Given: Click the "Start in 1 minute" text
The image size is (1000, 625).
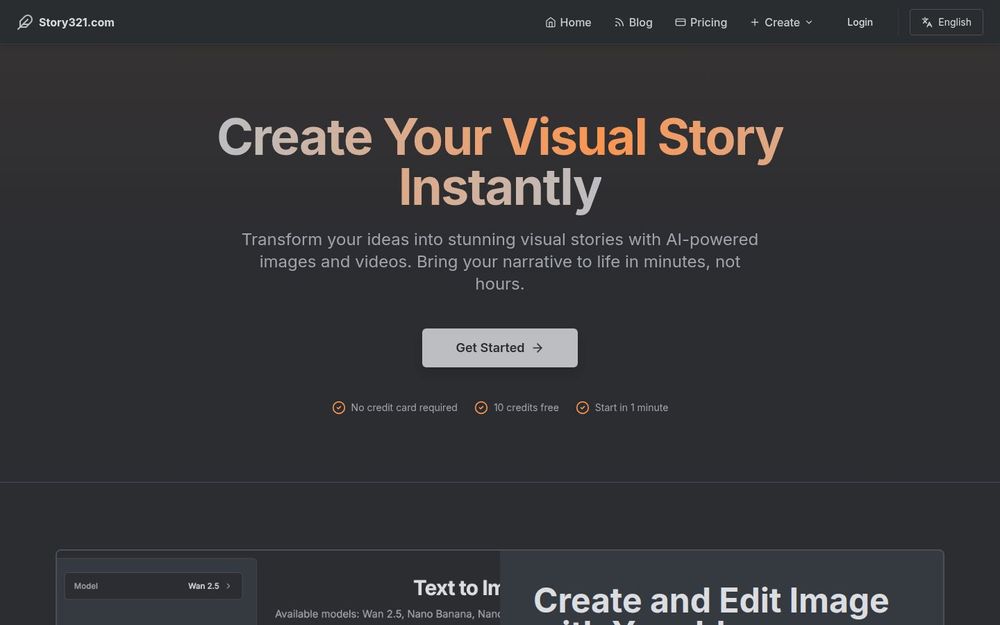Looking at the screenshot, I should 631,408.
